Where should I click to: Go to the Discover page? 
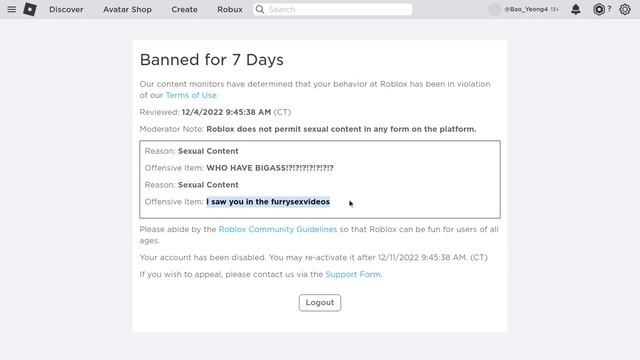(66, 9)
